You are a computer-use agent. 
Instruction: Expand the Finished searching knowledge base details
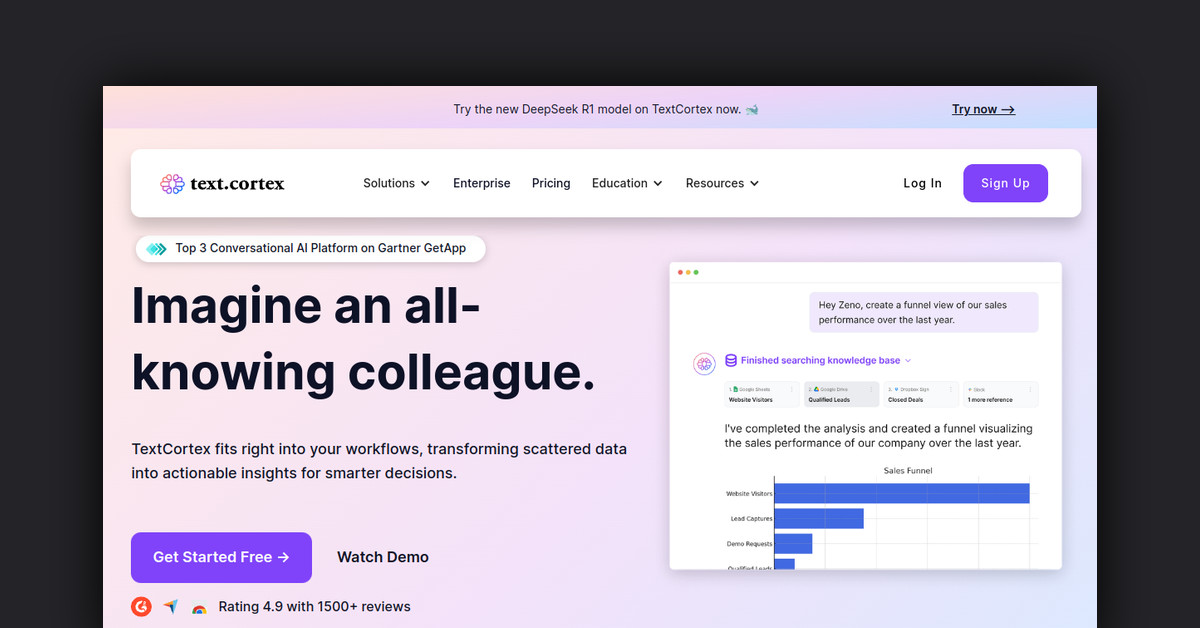[907, 360]
